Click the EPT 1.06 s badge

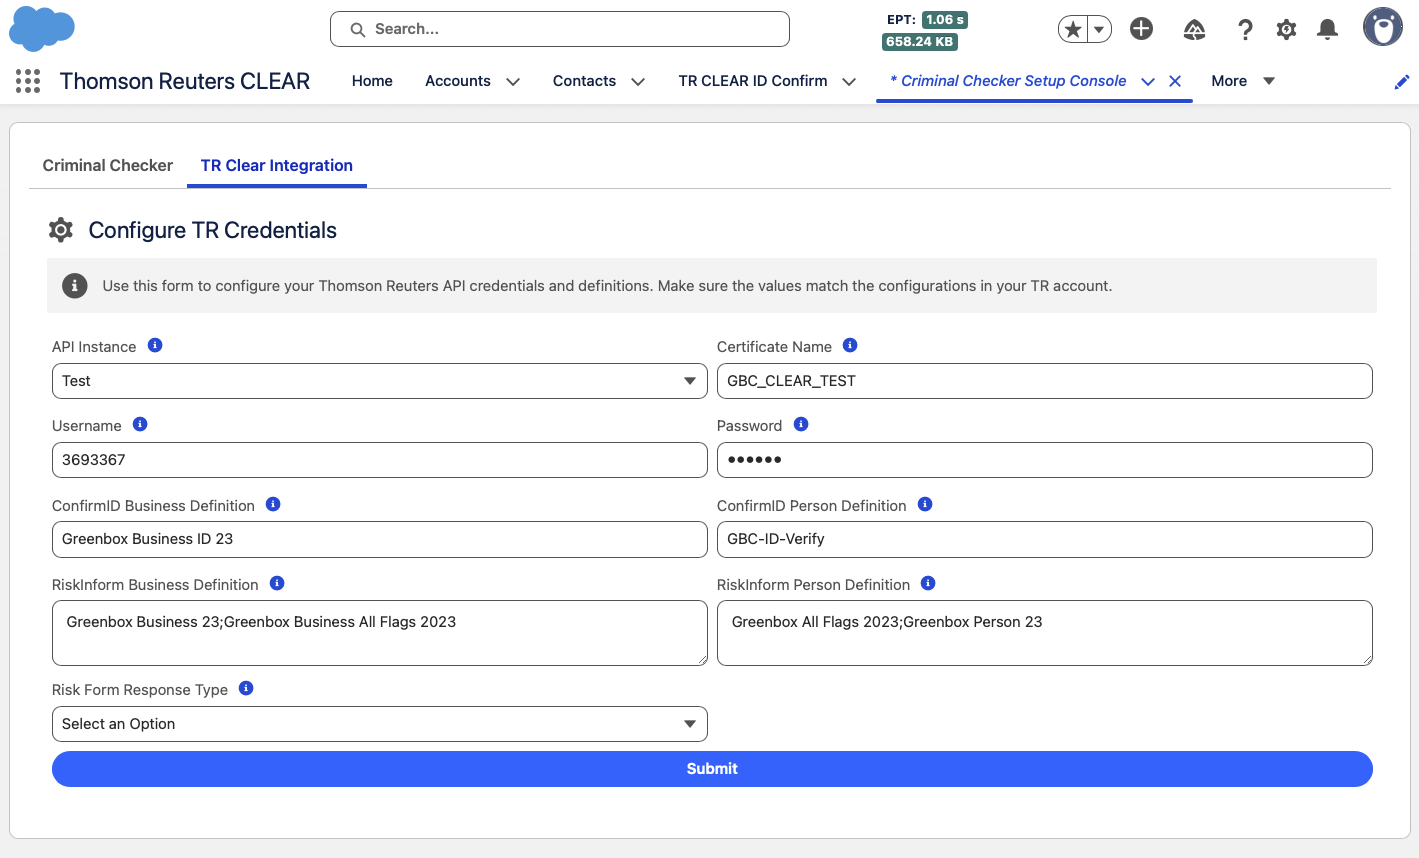click(945, 20)
